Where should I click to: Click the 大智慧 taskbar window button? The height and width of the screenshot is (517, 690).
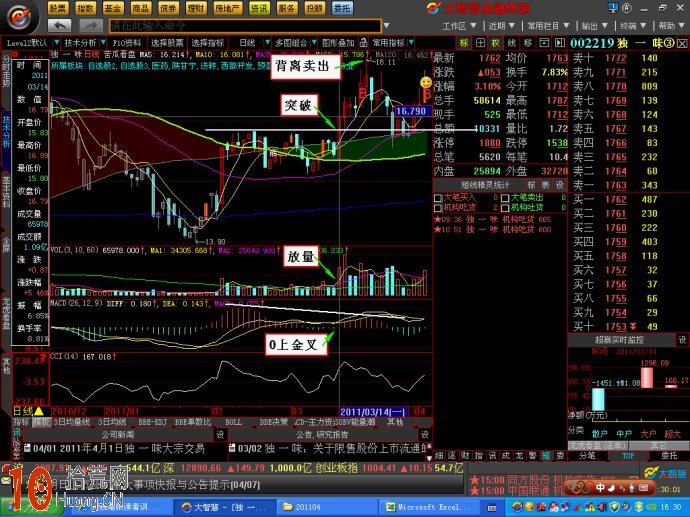click(x=224, y=507)
